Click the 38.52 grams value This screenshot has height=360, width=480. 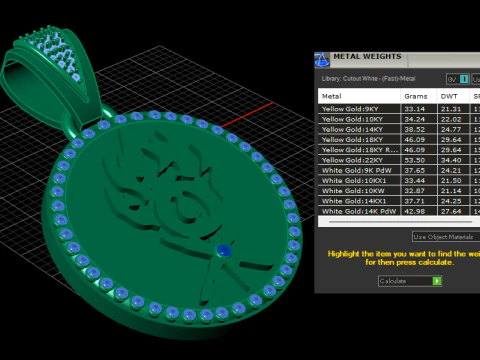tap(415, 130)
